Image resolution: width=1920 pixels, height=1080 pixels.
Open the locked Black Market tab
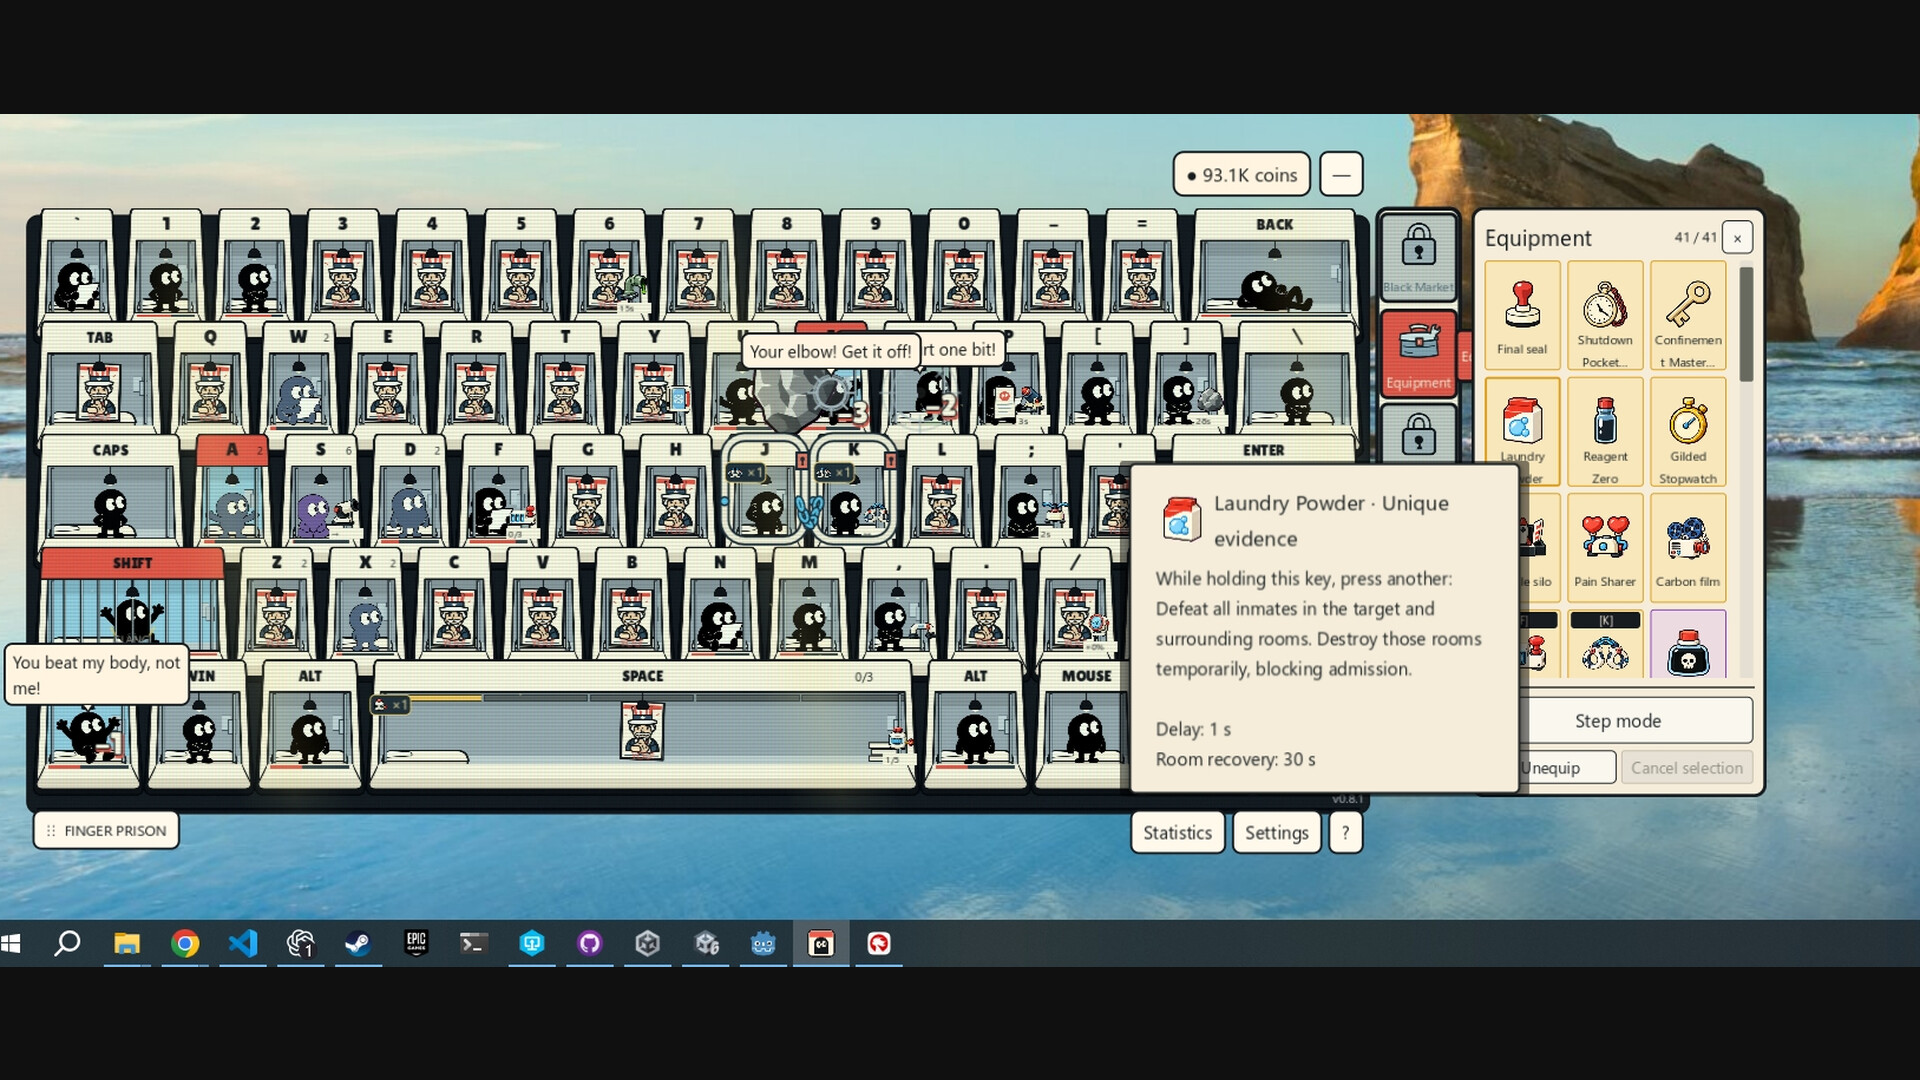(x=1418, y=256)
